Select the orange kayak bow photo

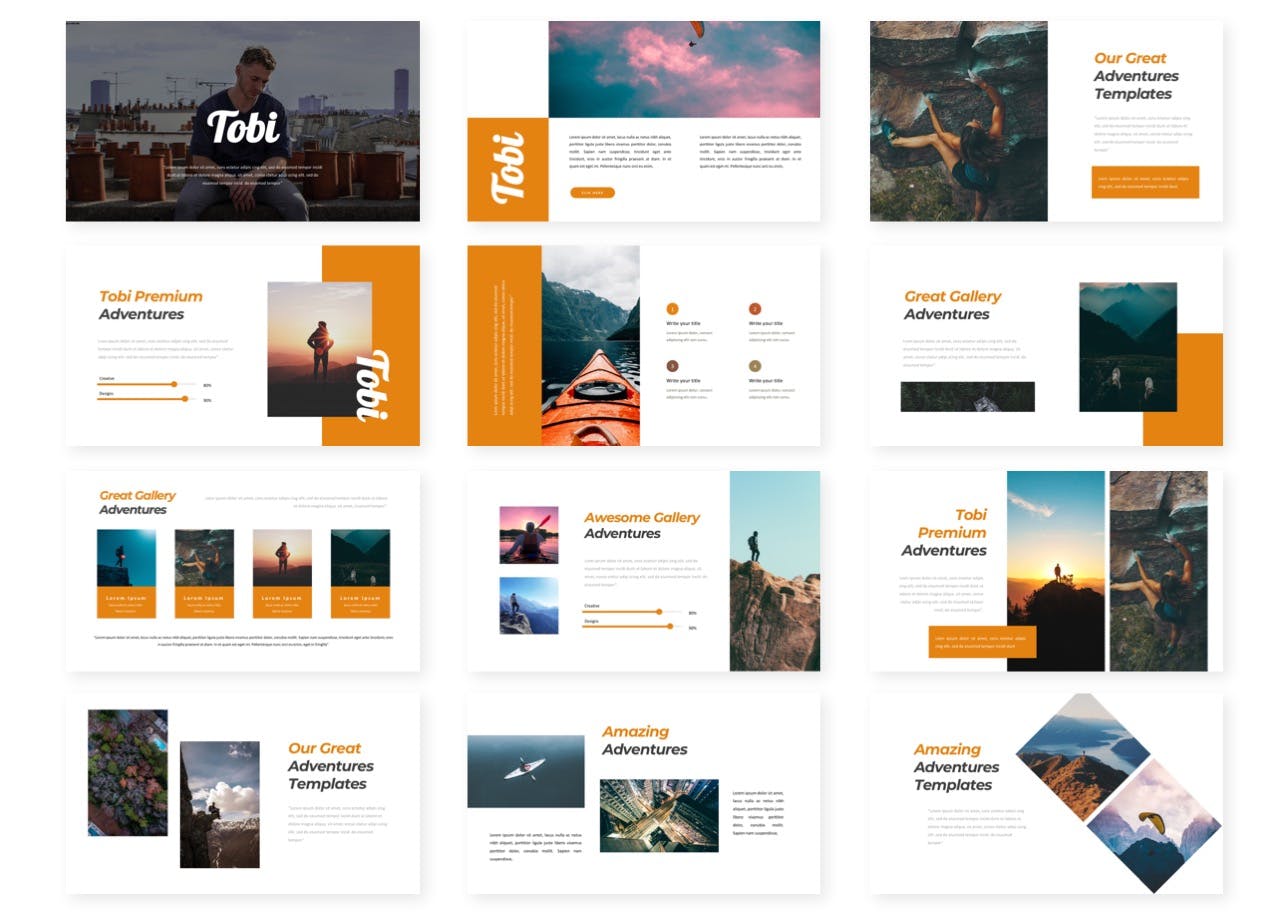[x=590, y=345]
